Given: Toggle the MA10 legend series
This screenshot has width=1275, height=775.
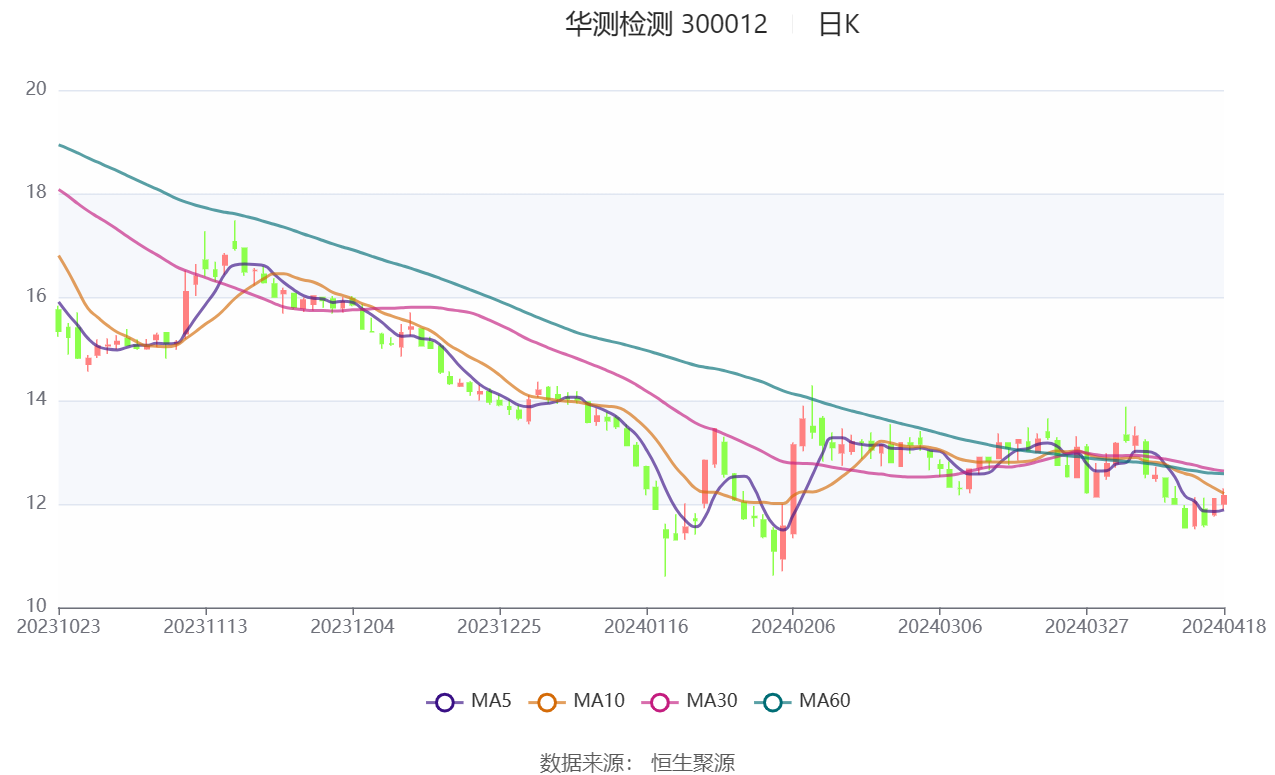Looking at the screenshot, I should click(577, 701).
